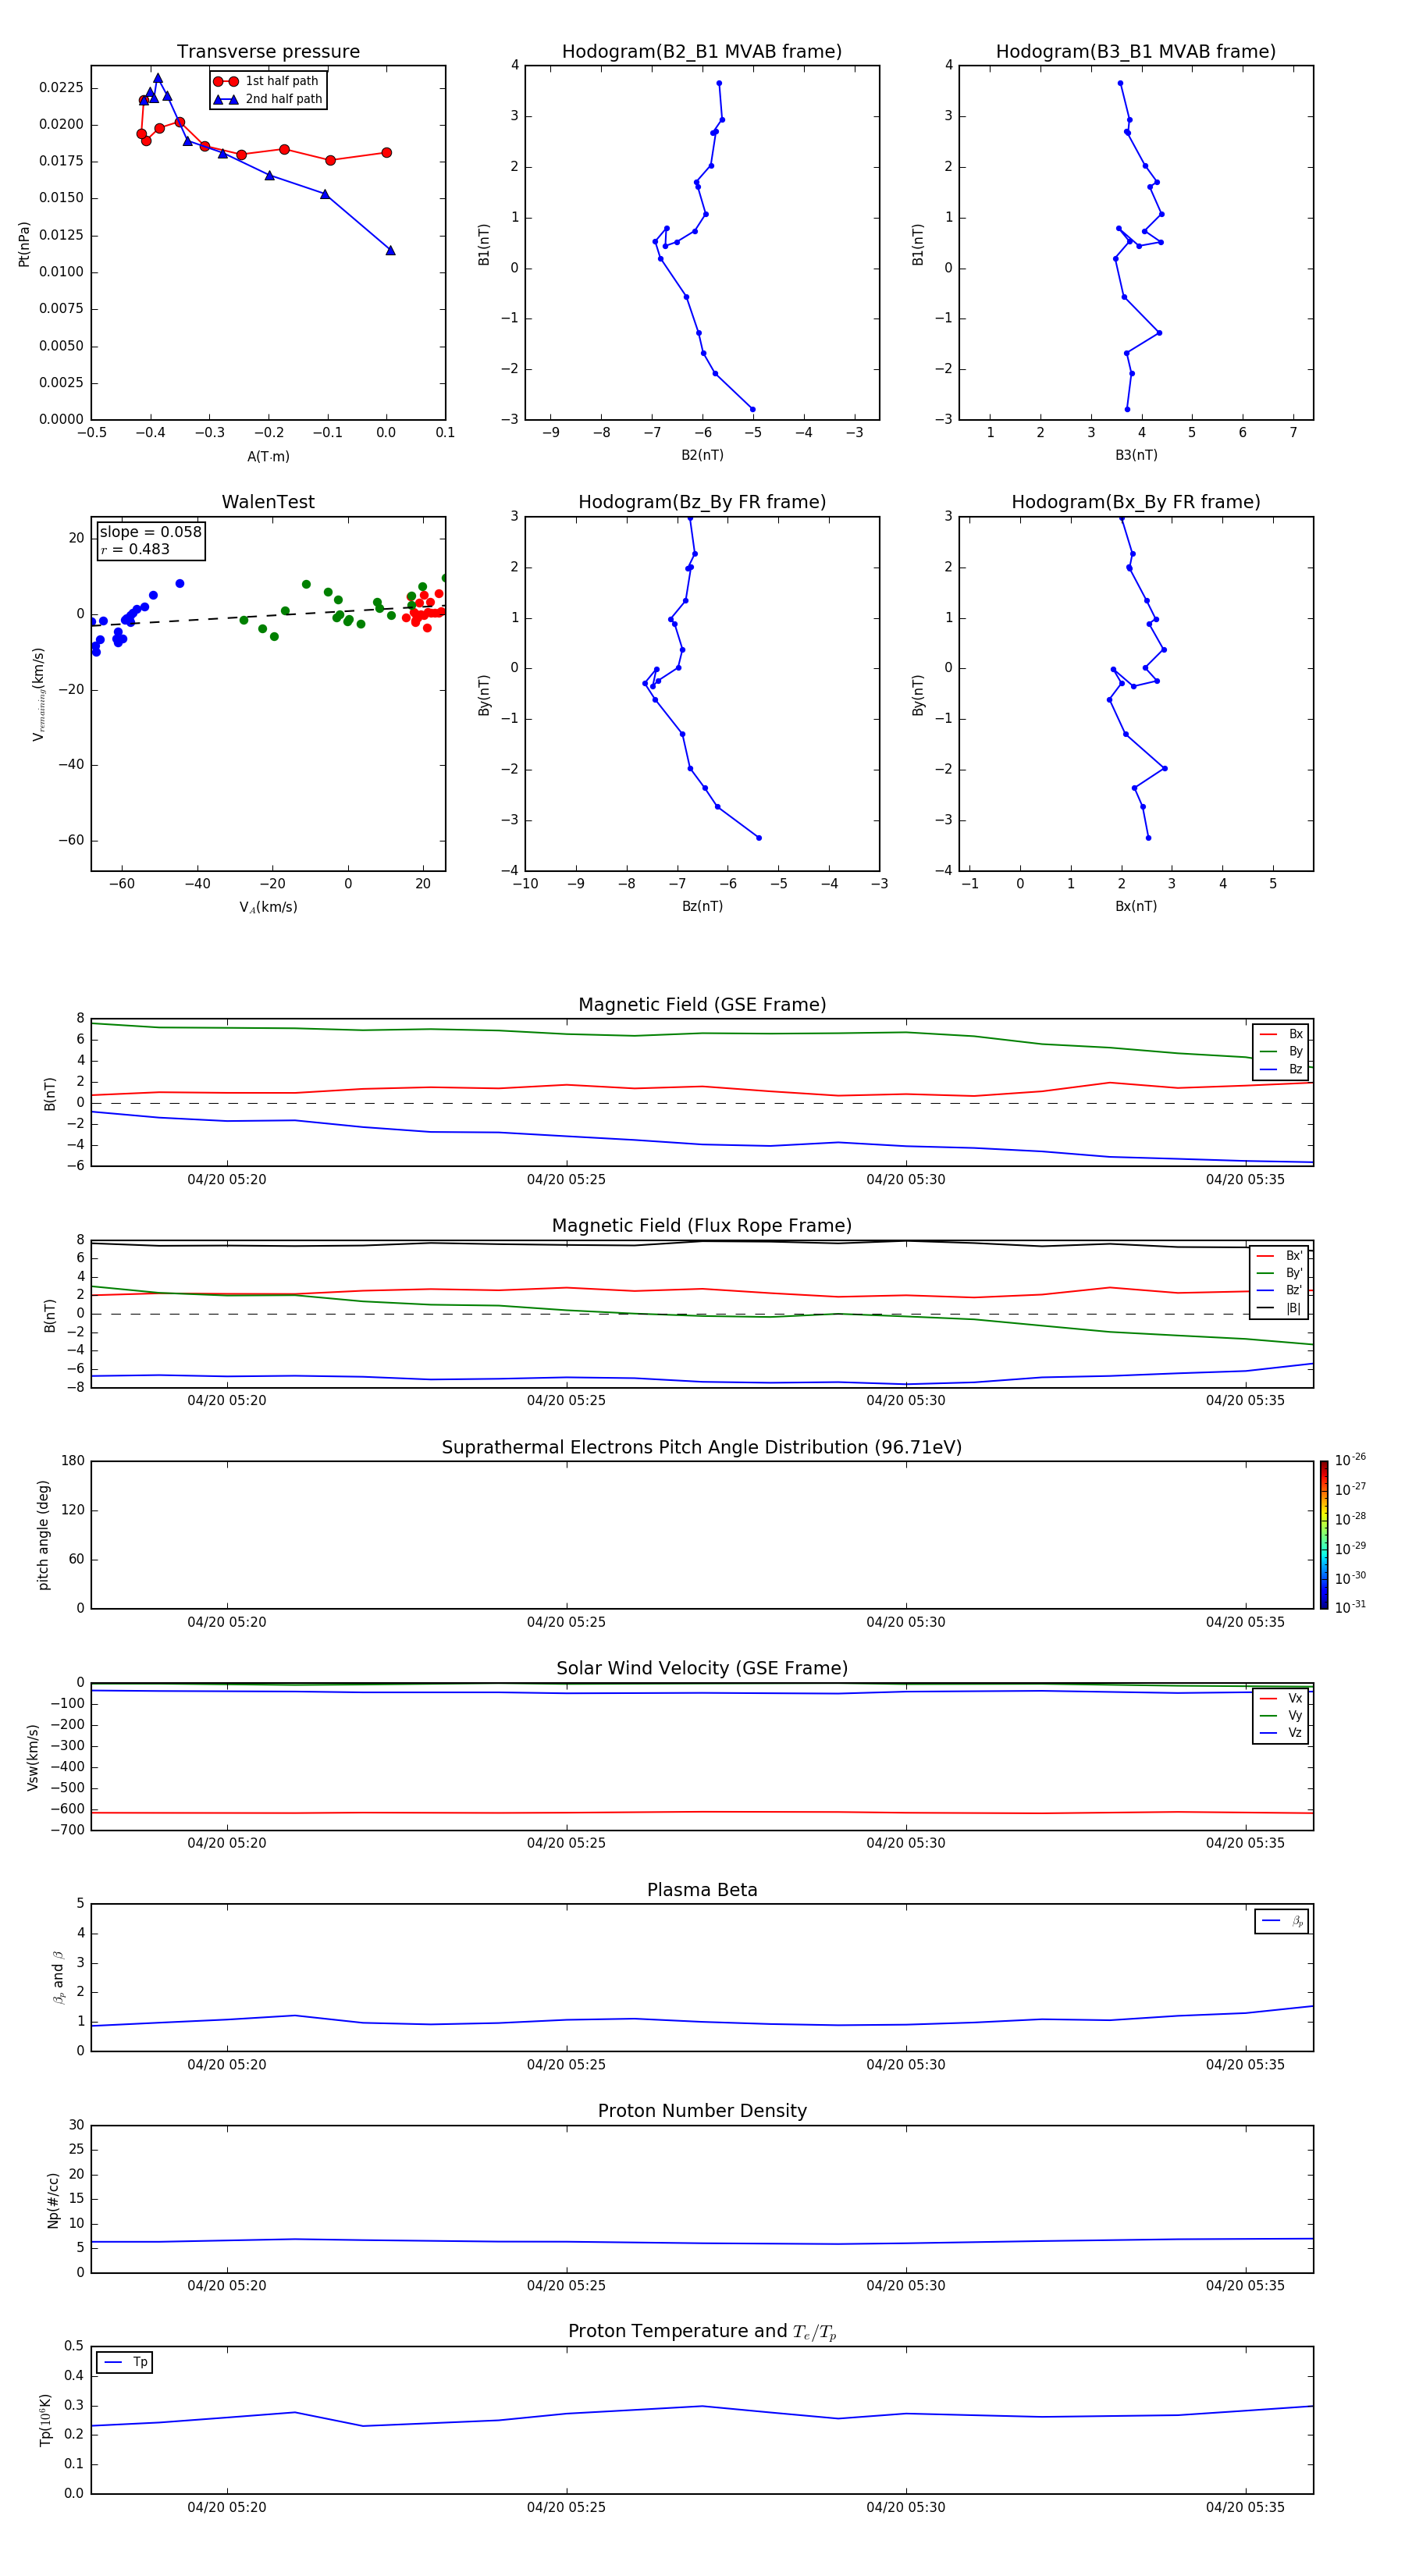Click the 'Transverse pressure' plot title
Image resolution: width=1405 pixels, height=2576 pixels.
pos(268,52)
